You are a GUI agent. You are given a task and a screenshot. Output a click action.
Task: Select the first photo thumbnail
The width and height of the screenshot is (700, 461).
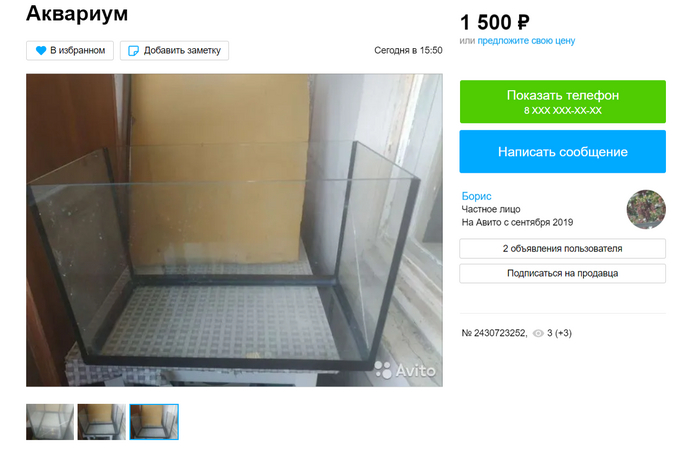coord(50,422)
